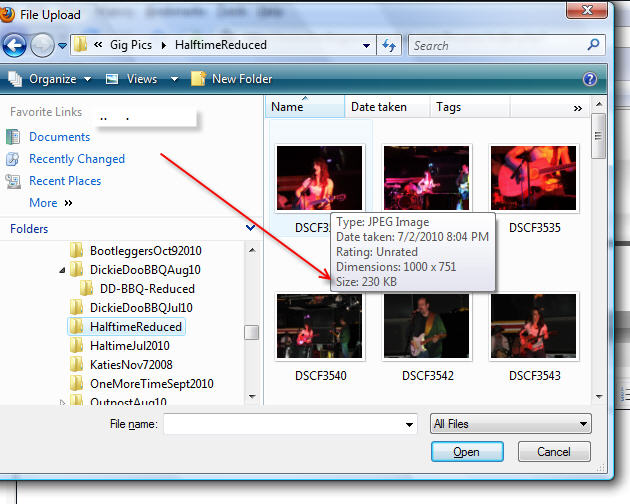Open the address bar history dropdown
Image resolution: width=630 pixels, height=504 pixels.
[x=366, y=45]
